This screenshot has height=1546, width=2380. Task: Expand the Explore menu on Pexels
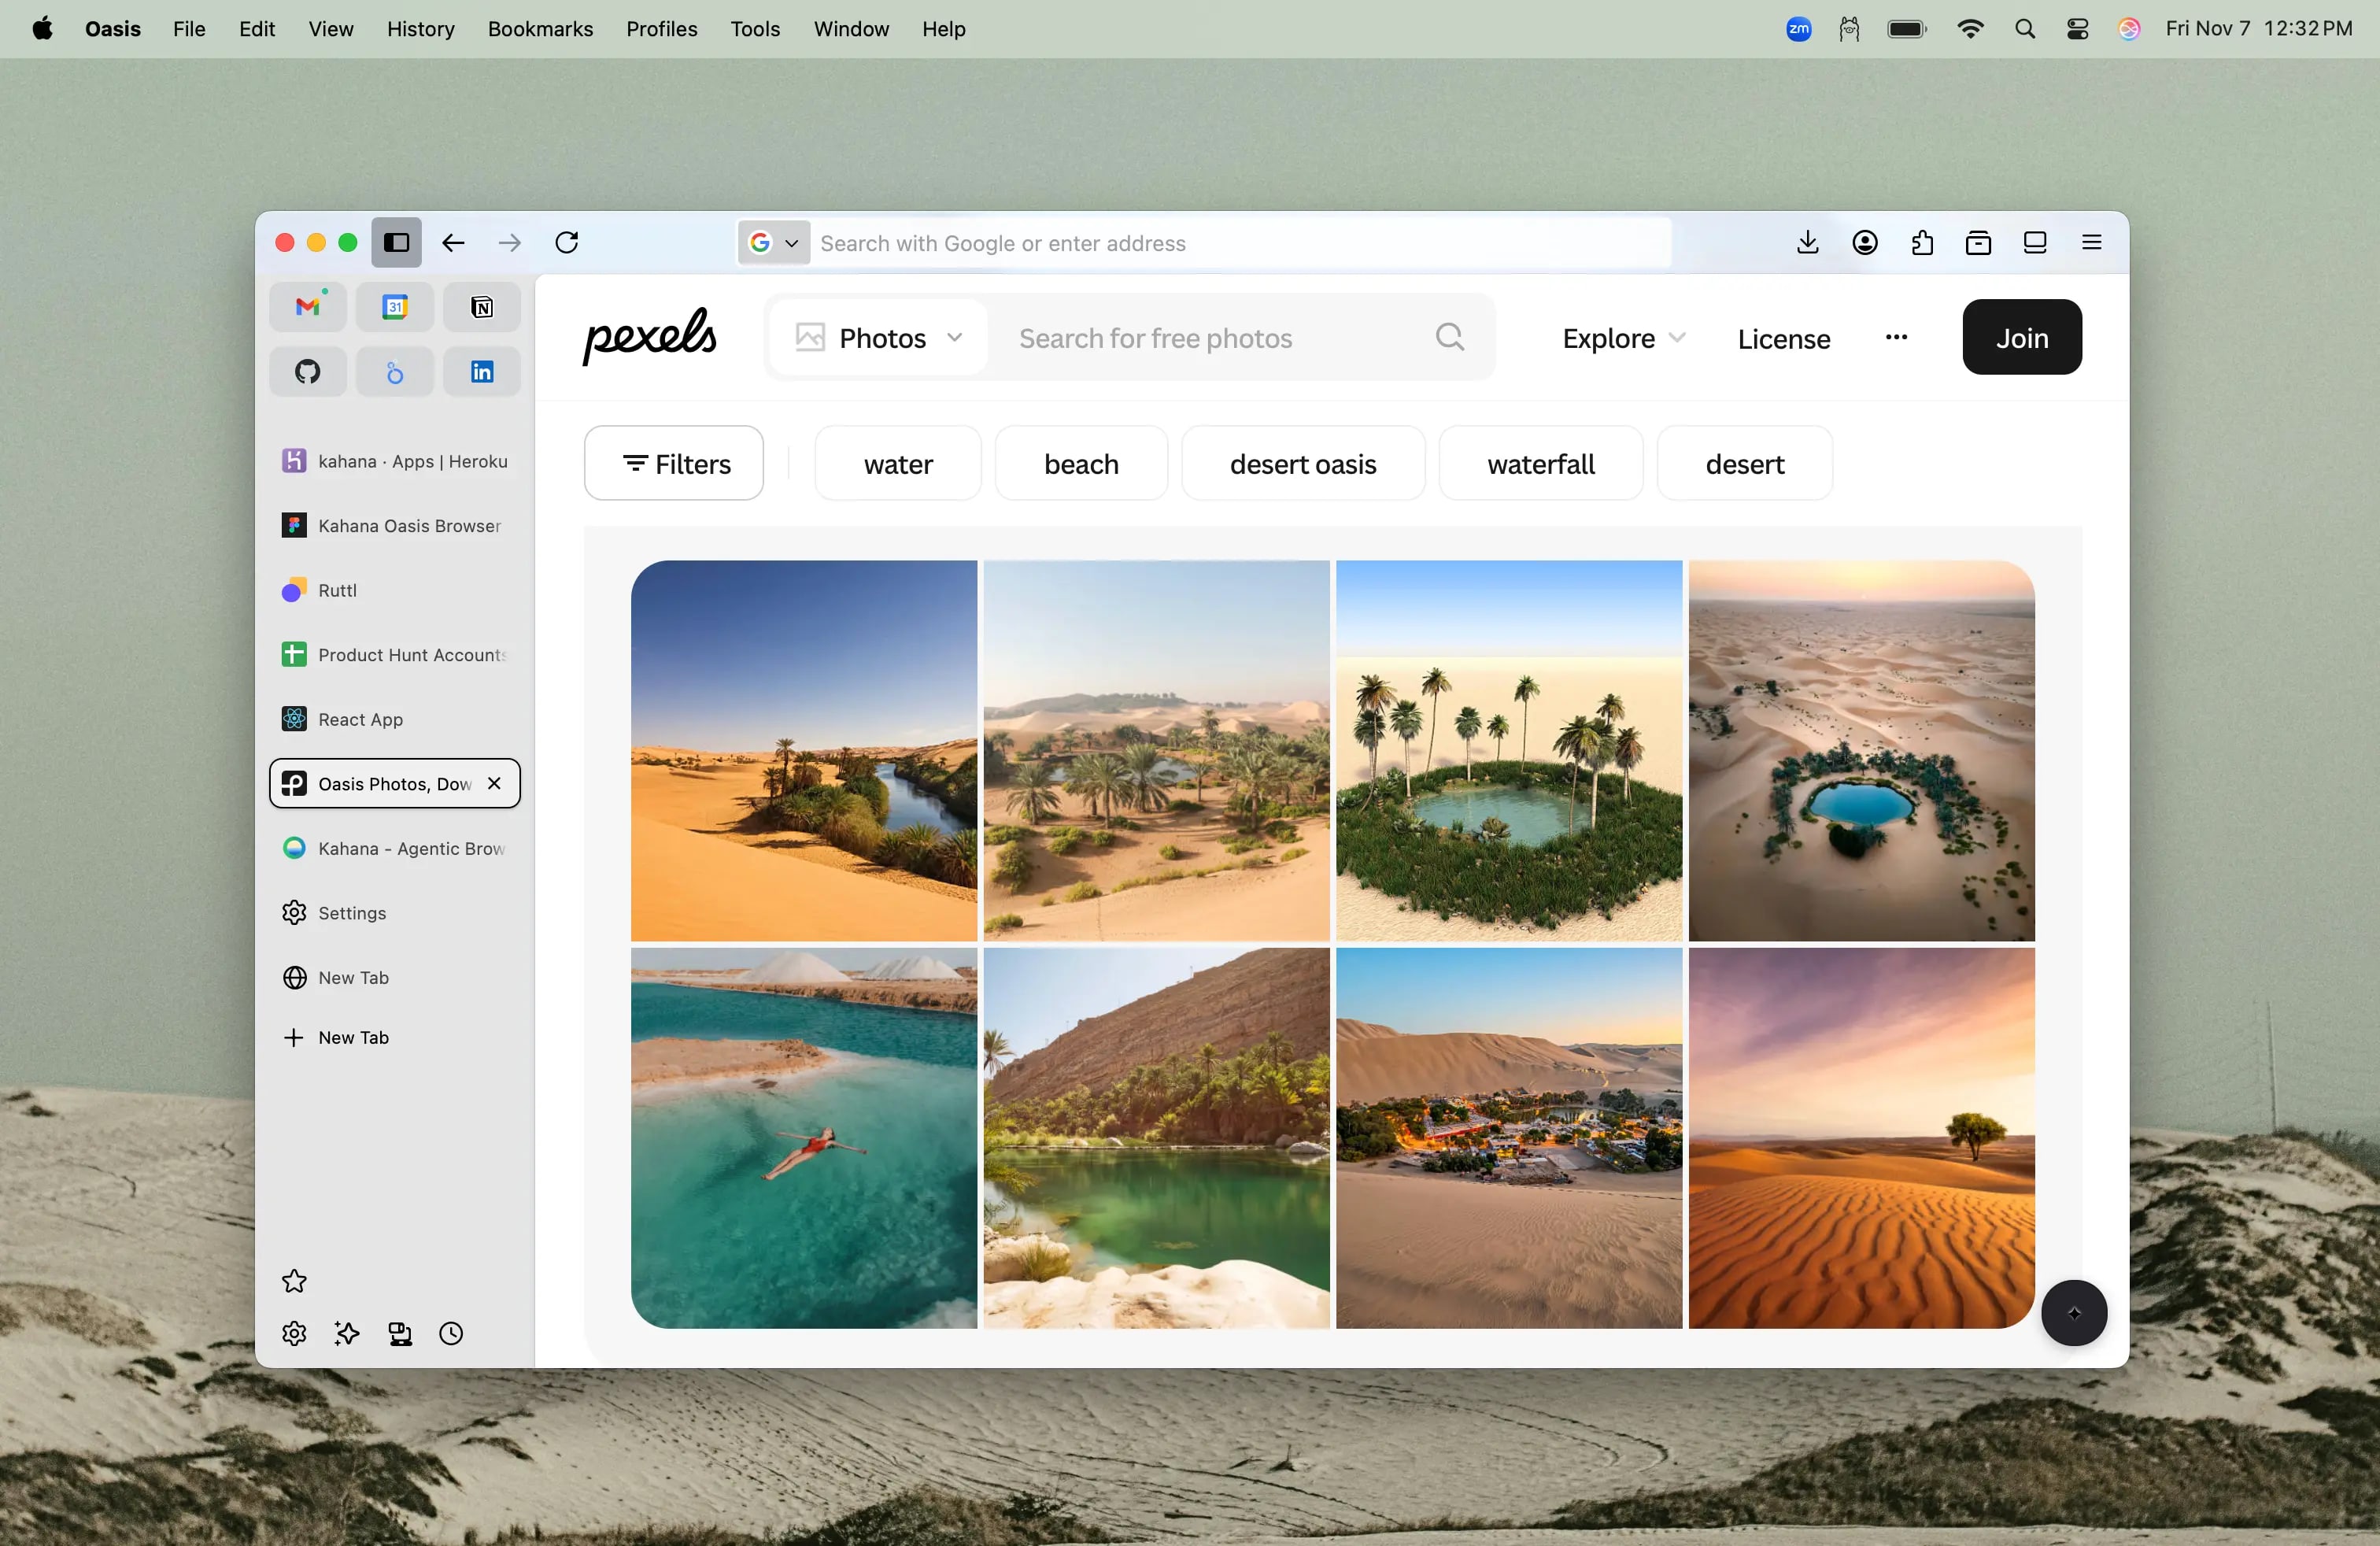1623,338
